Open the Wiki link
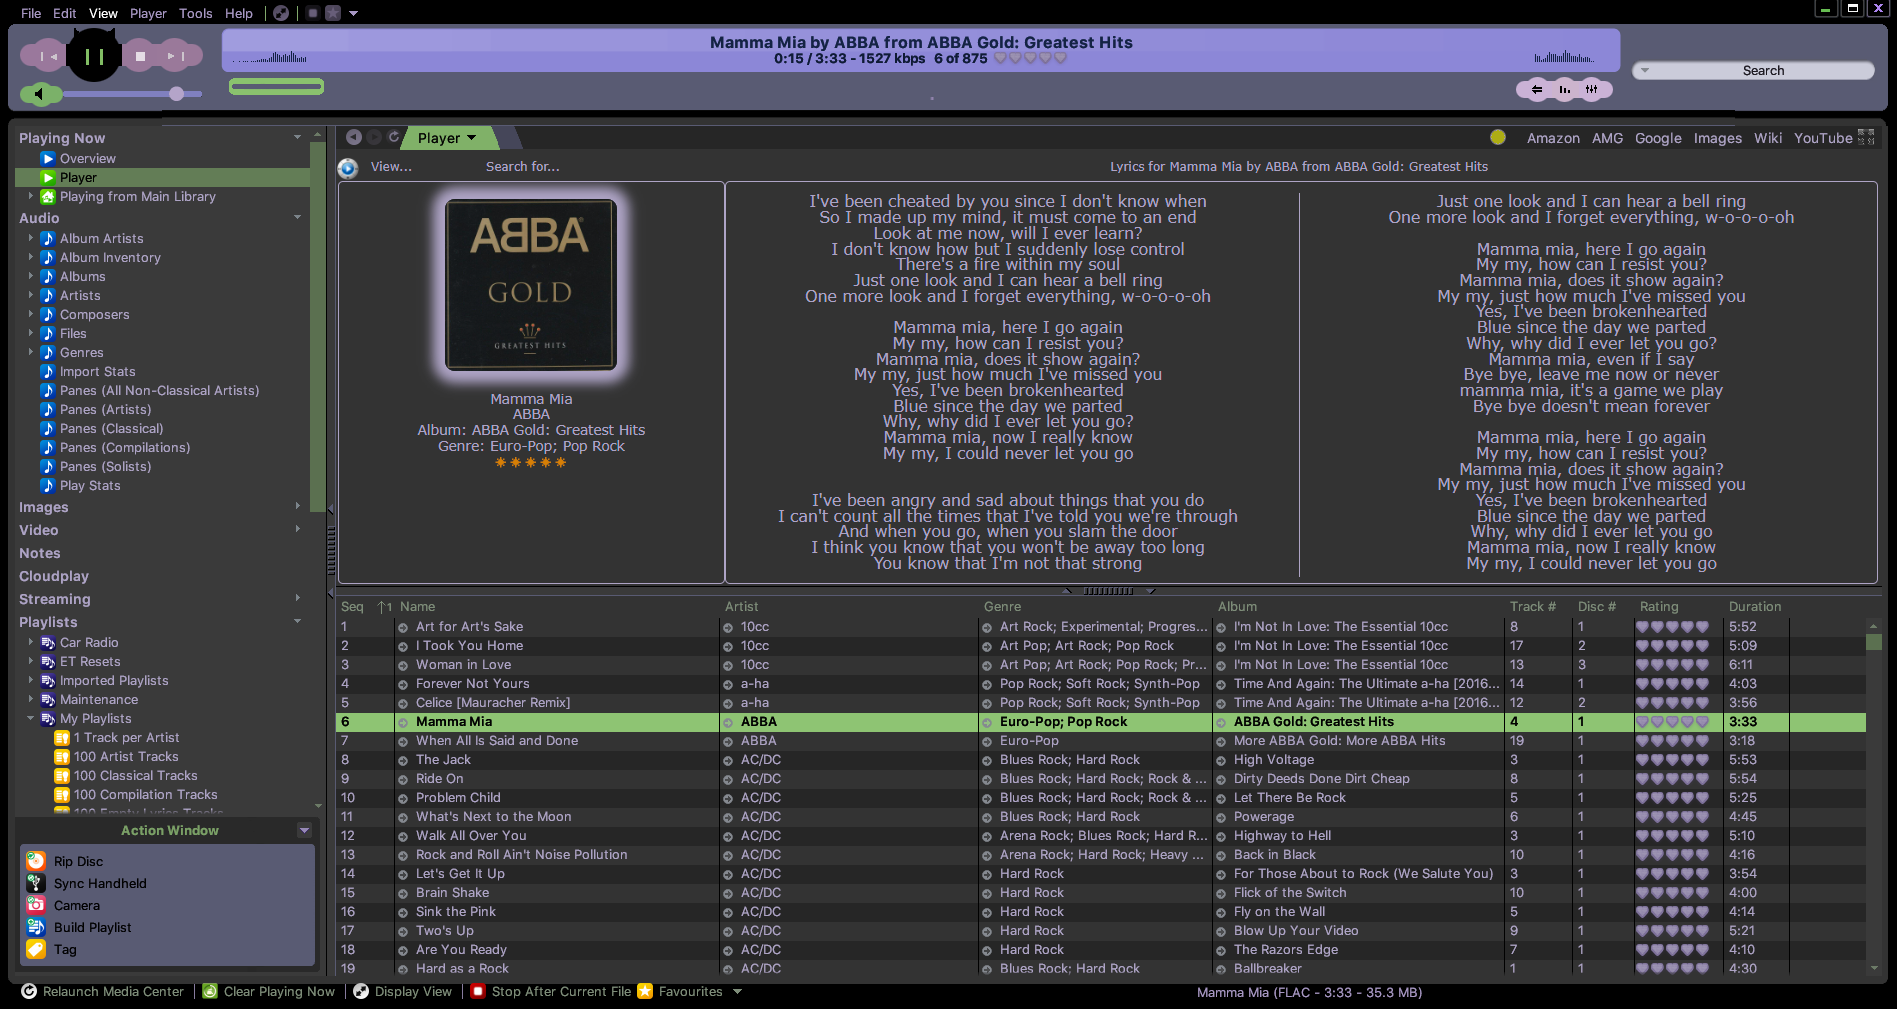Viewport: 1897px width, 1009px height. (1767, 138)
